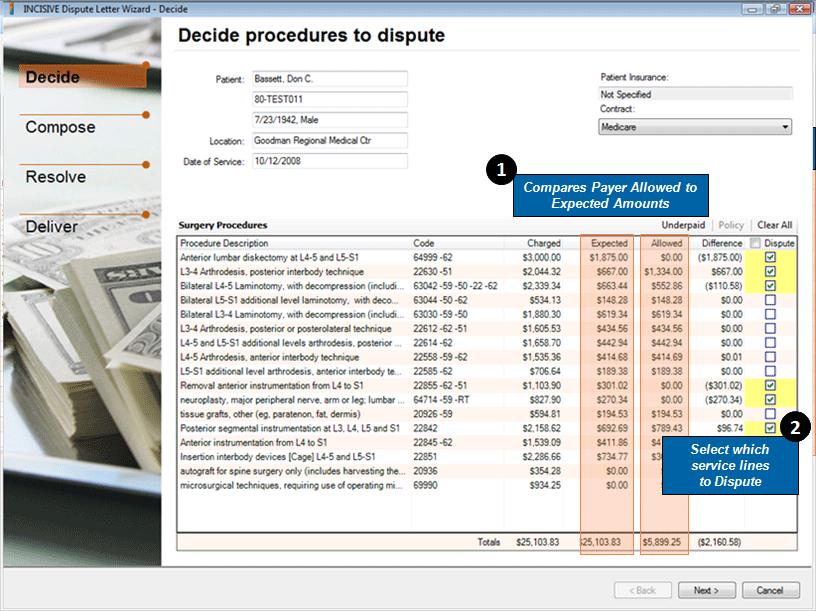This screenshot has width=816, height=611.
Task: Click the Date of Service field
Action: coord(330,161)
